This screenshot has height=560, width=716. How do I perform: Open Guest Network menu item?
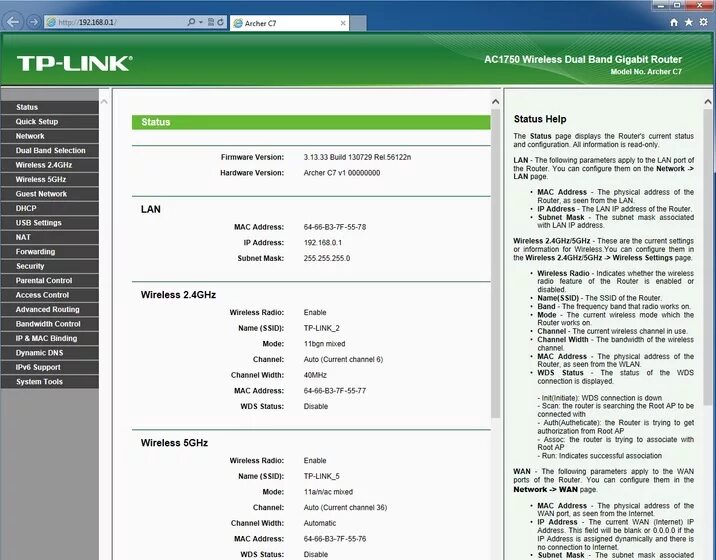coord(49,194)
